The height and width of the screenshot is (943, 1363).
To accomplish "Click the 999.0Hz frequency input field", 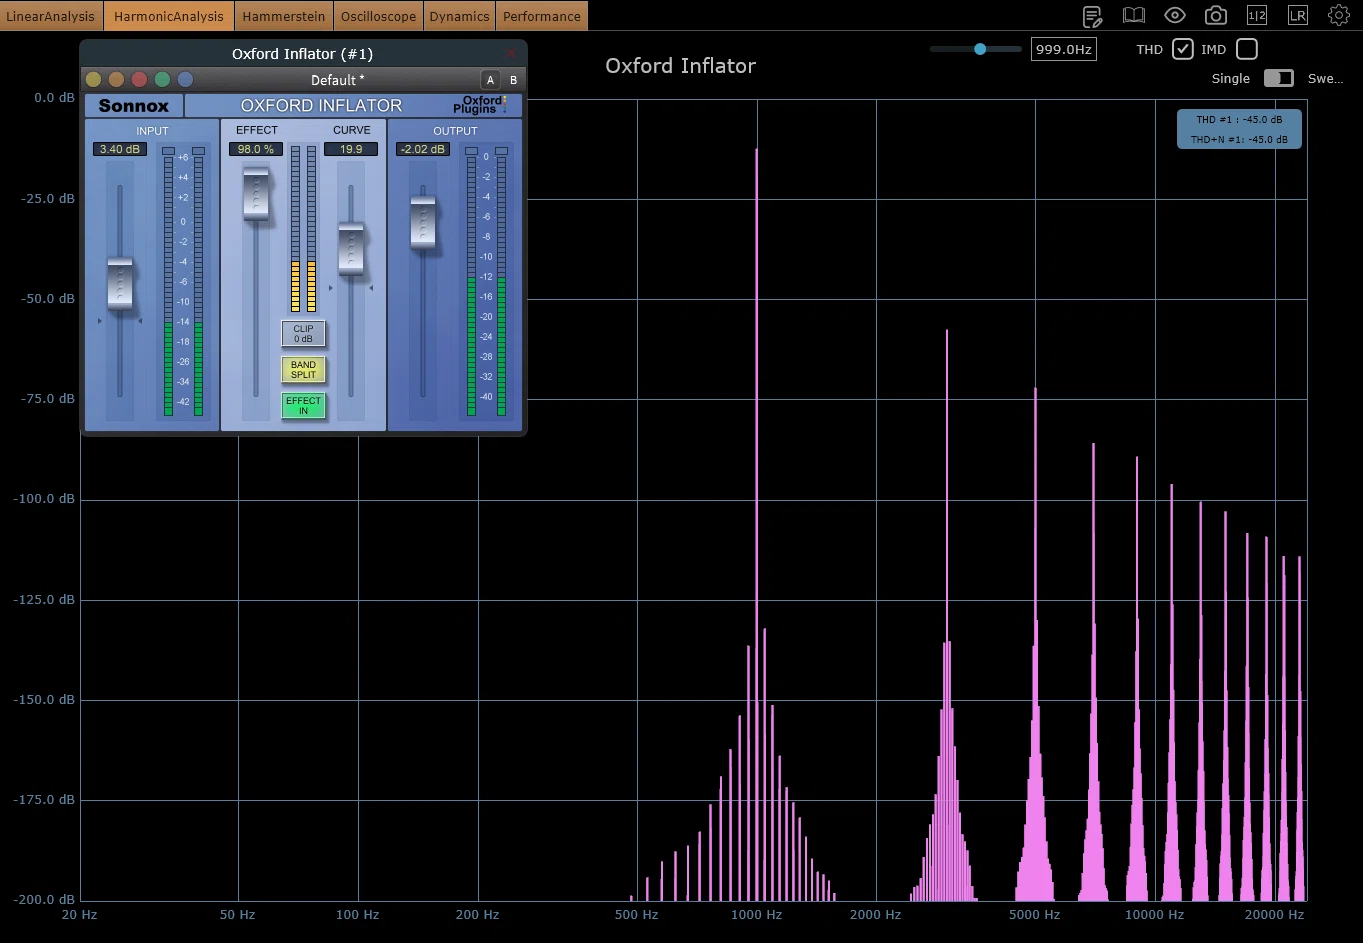I will tap(1063, 49).
